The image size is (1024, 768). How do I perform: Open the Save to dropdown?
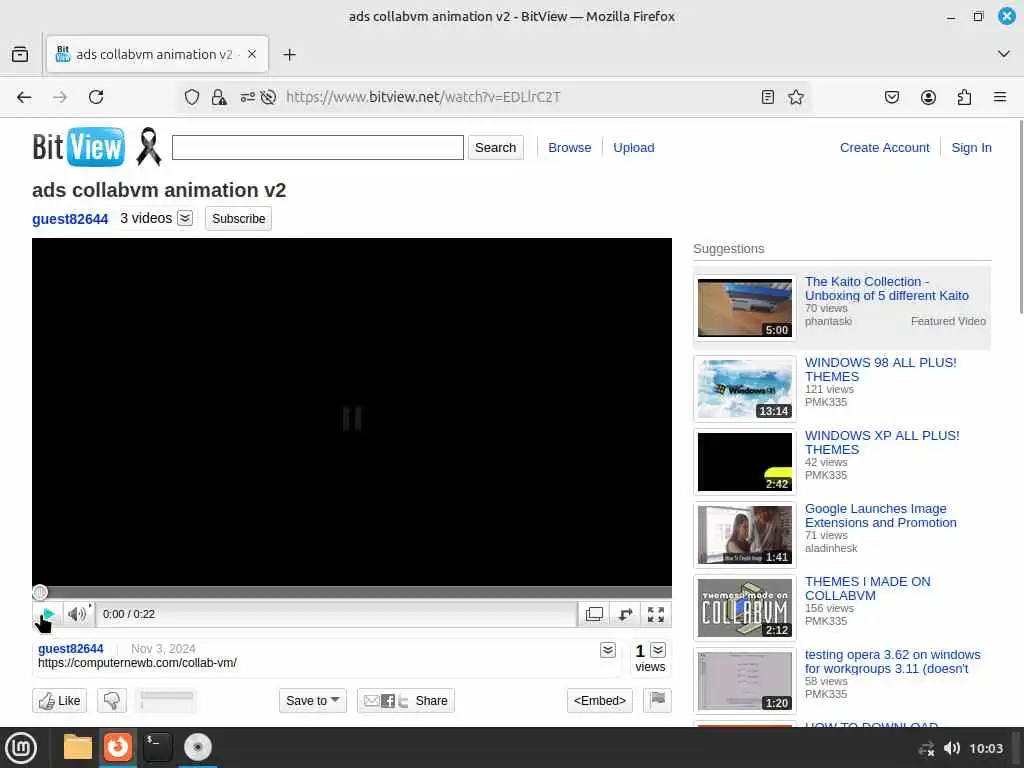(x=313, y=701)
